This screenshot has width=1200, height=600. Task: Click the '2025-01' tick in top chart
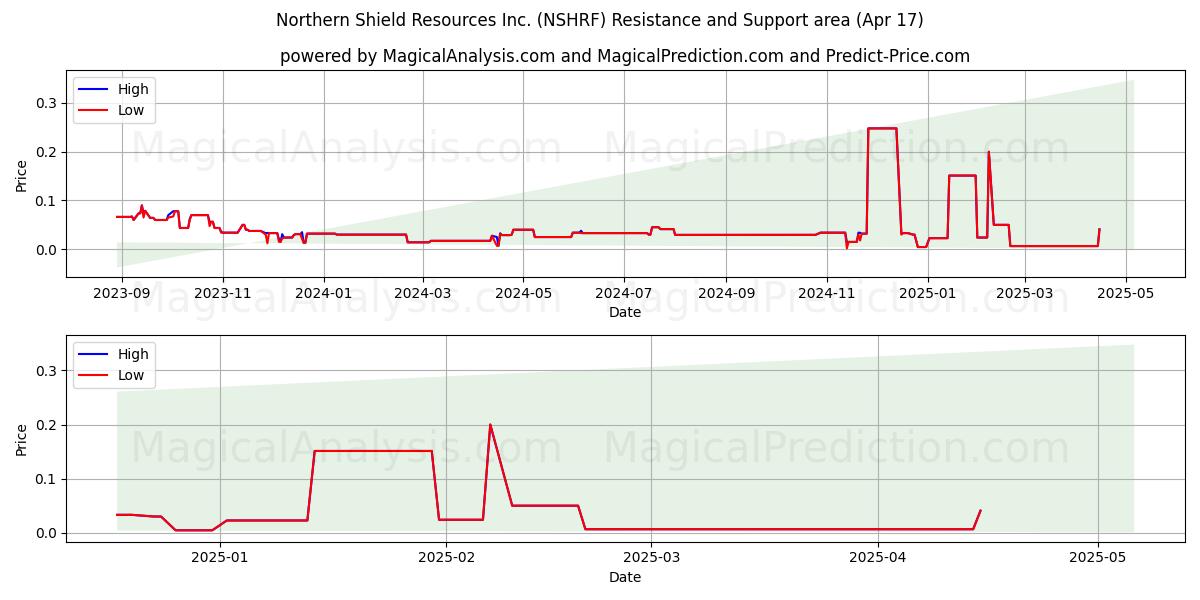point(928,295)
